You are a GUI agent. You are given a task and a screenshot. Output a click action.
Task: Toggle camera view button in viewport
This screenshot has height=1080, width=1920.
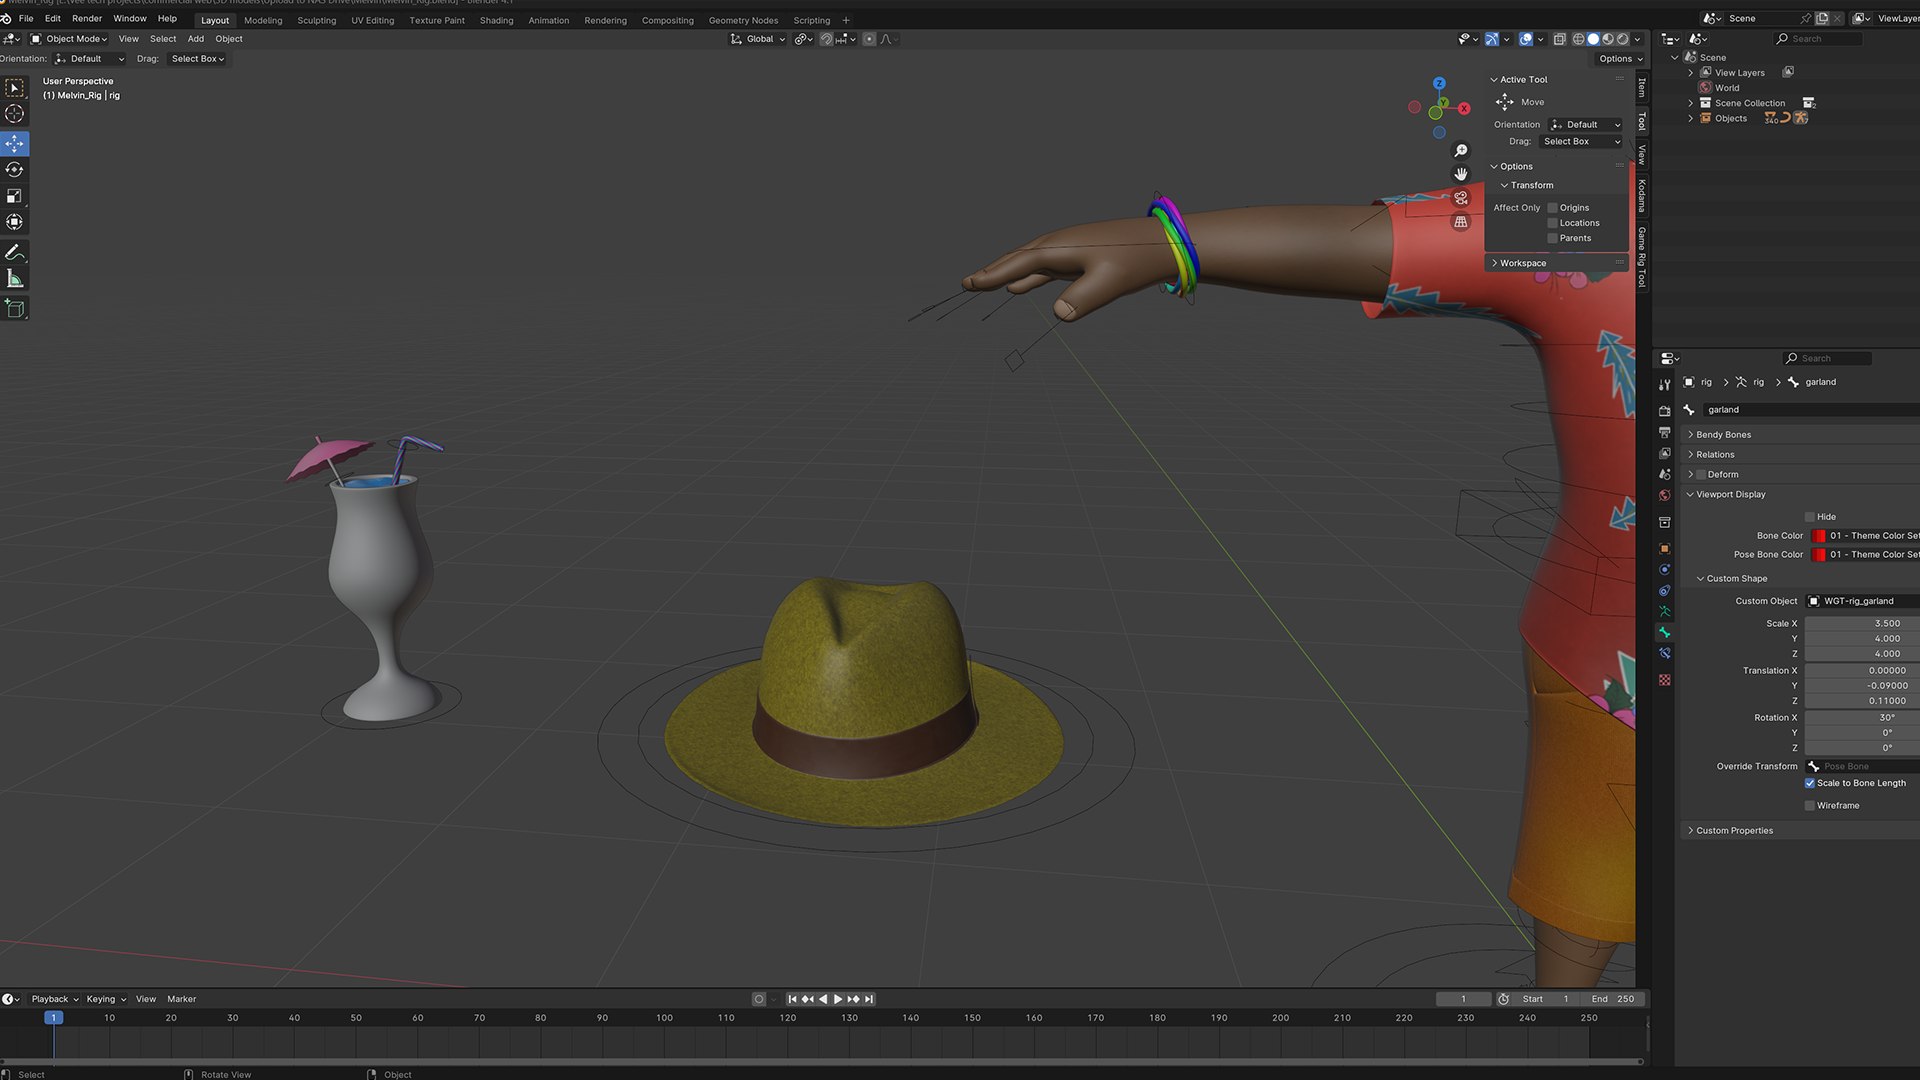pos(1461,198)
